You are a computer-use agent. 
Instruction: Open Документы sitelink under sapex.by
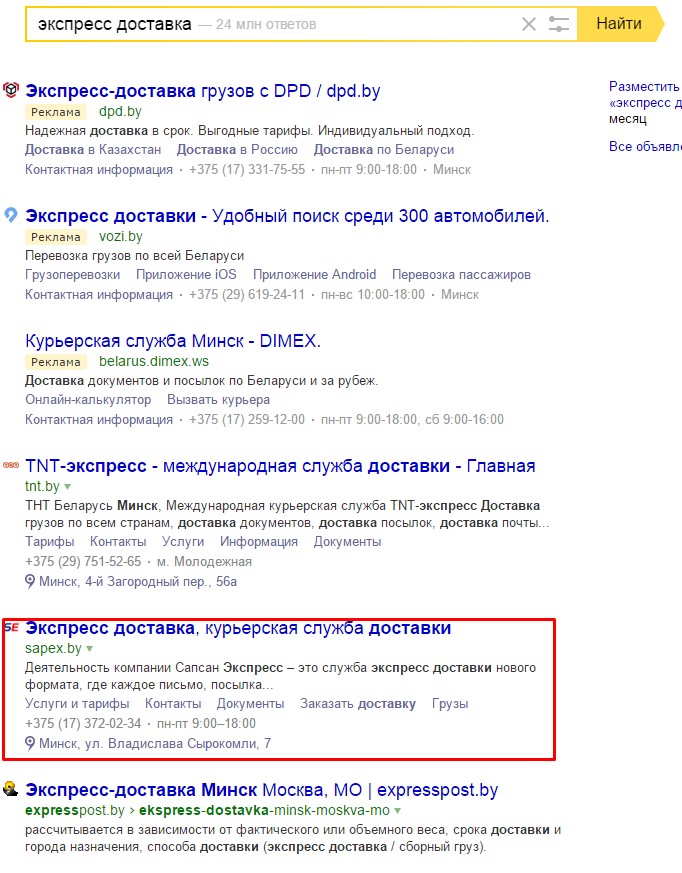point(251,704)
